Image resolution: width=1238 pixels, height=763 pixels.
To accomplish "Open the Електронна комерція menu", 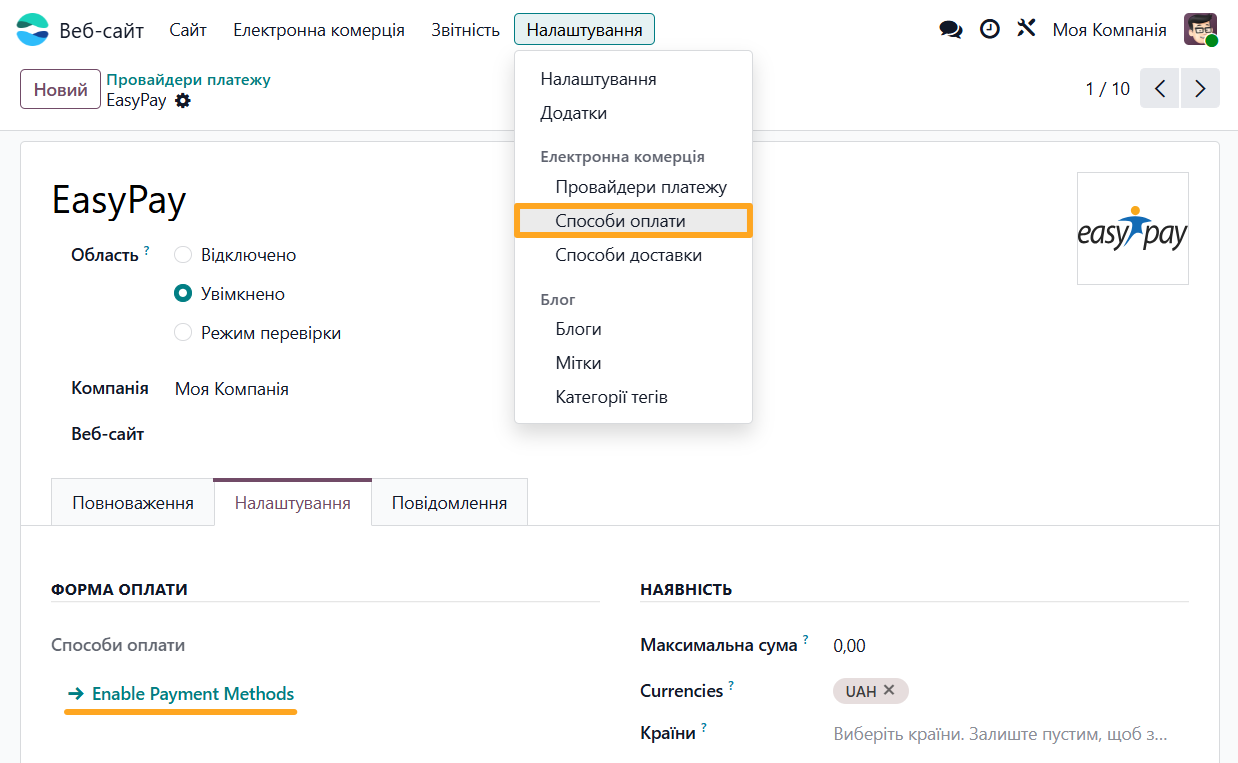I will tap(319, 30).
